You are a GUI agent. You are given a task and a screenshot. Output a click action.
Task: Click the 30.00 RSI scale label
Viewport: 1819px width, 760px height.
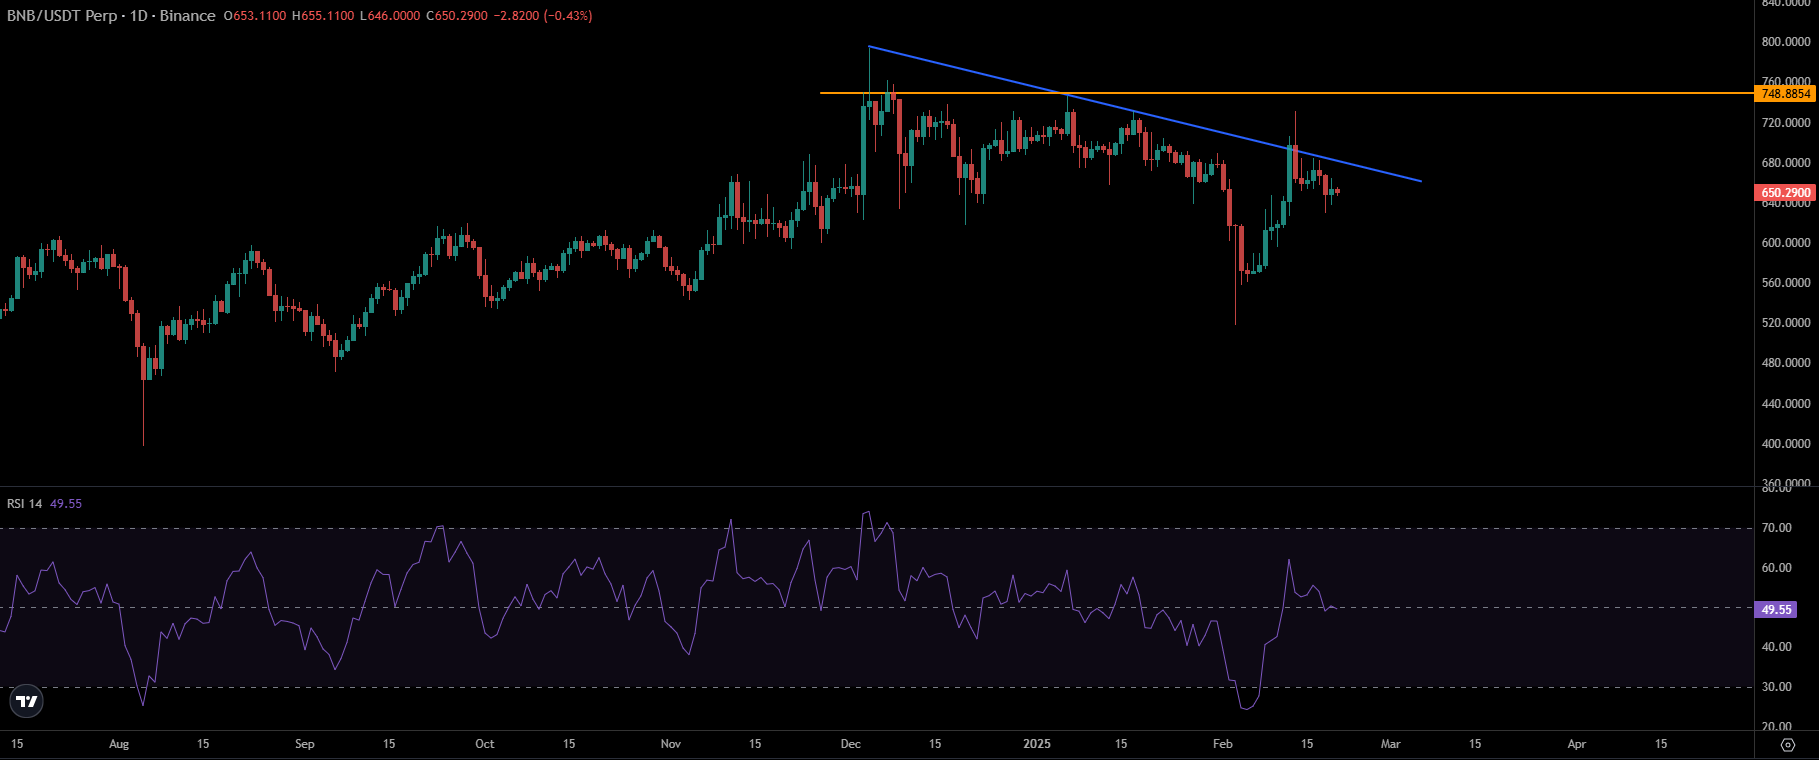click(x=1776, y=687)
